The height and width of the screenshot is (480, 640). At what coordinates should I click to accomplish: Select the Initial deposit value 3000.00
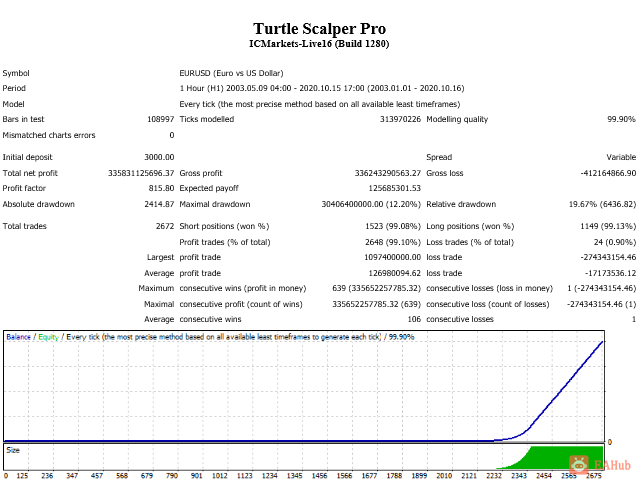pyautogui.click(x=159, y=157)
